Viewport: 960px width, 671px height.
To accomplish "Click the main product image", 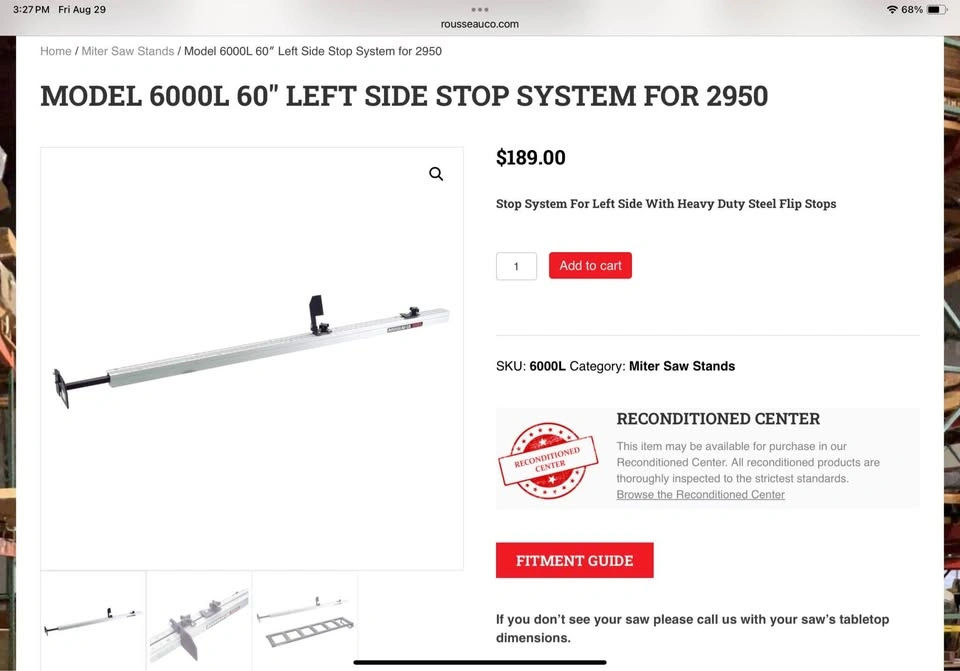I will point(252,359).
